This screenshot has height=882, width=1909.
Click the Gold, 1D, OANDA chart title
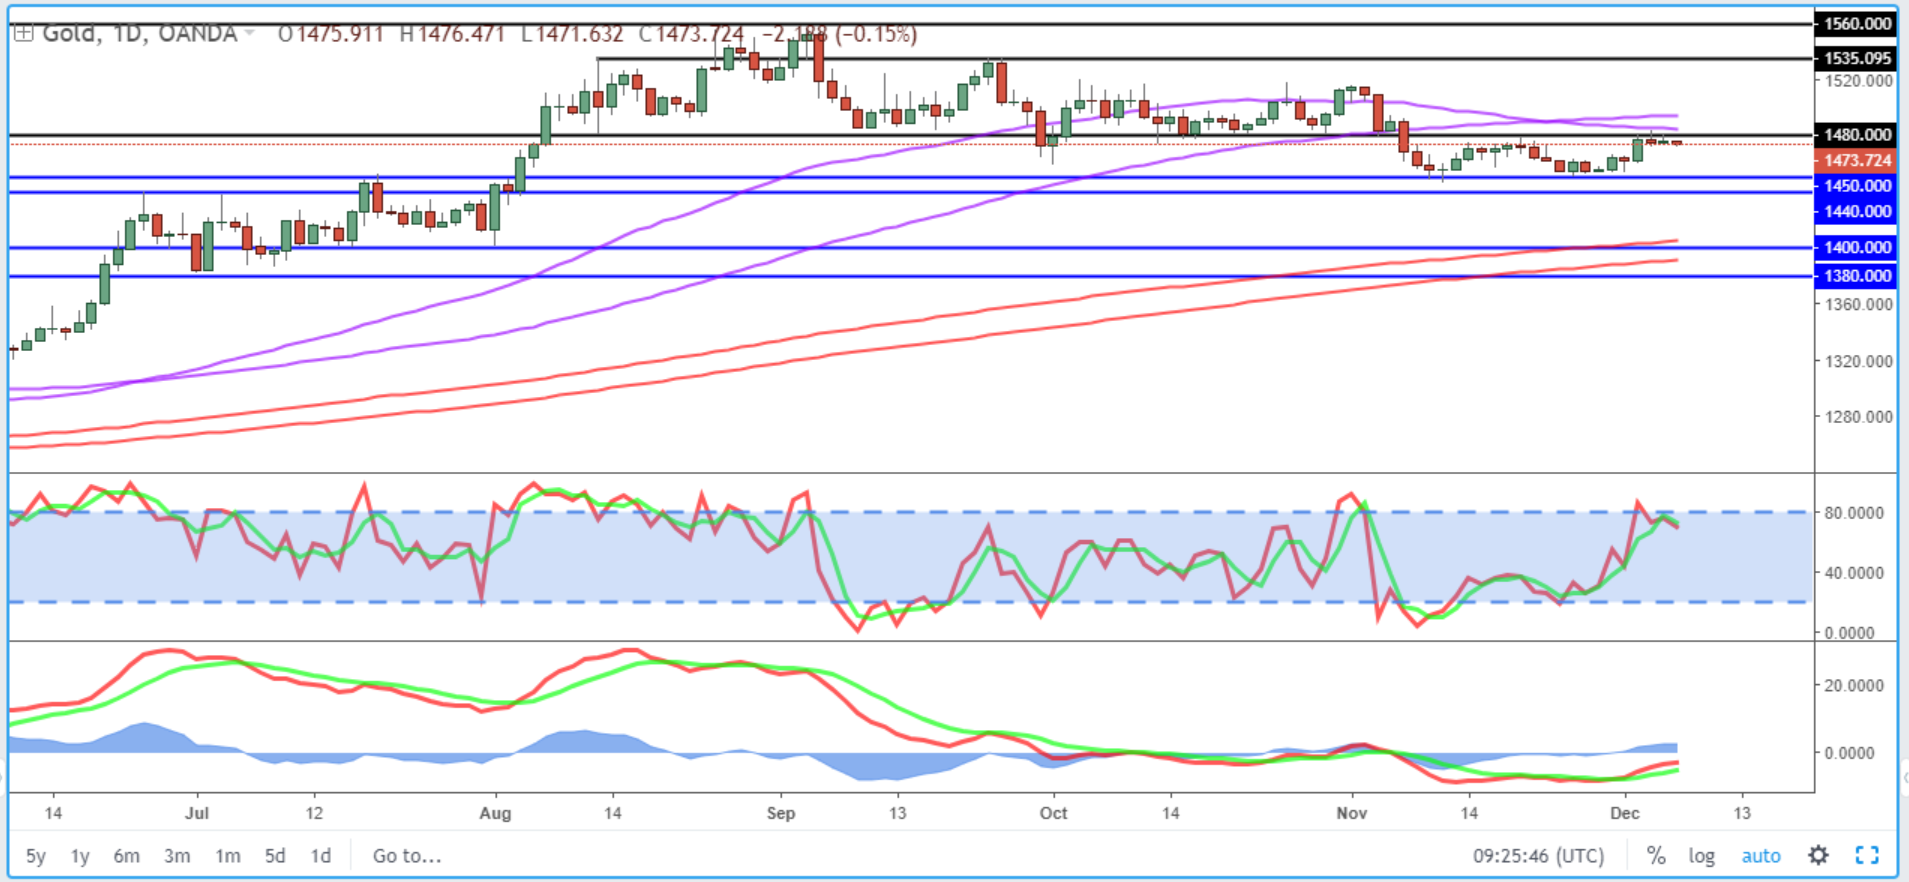pyautogui.click(x=140, y=34)
